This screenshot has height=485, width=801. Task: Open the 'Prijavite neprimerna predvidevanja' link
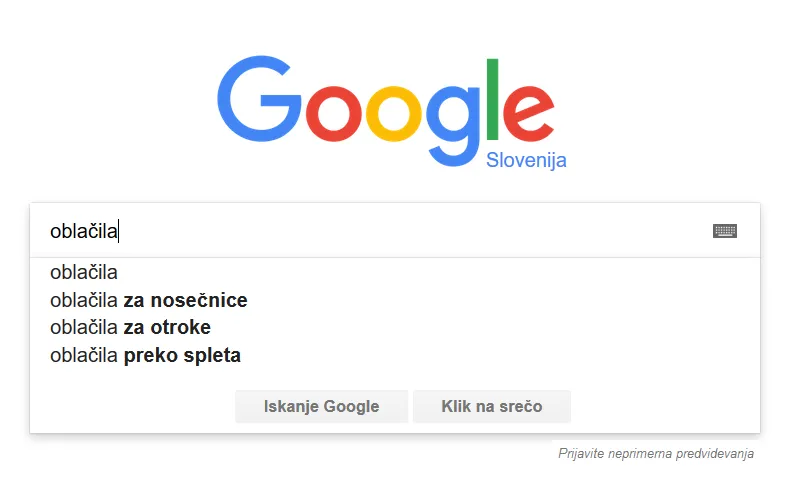pyautogui.click(x=656, y=454)
